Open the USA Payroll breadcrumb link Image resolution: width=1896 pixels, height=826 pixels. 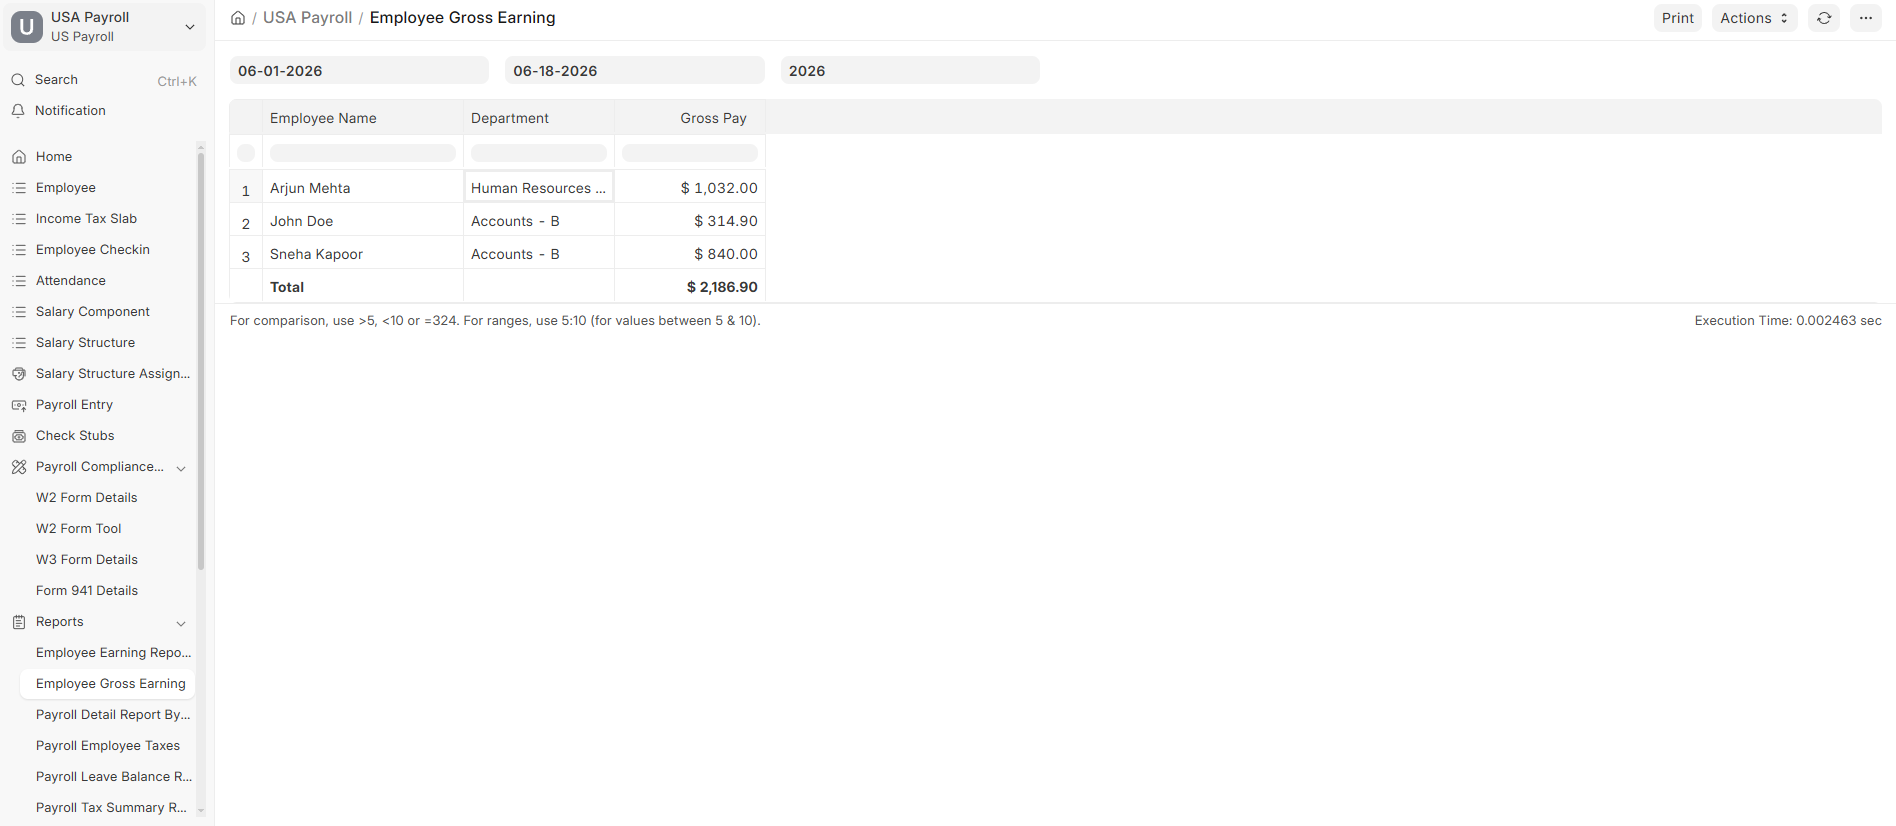pos(307,18)
